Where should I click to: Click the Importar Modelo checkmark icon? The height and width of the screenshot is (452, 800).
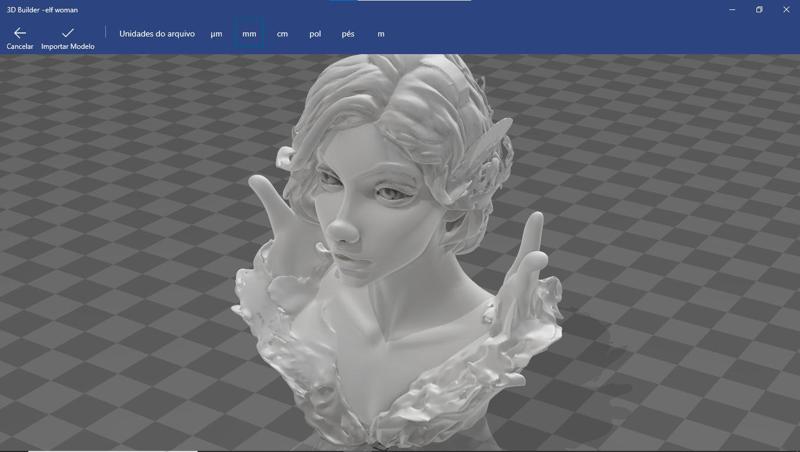coord(68,33)
